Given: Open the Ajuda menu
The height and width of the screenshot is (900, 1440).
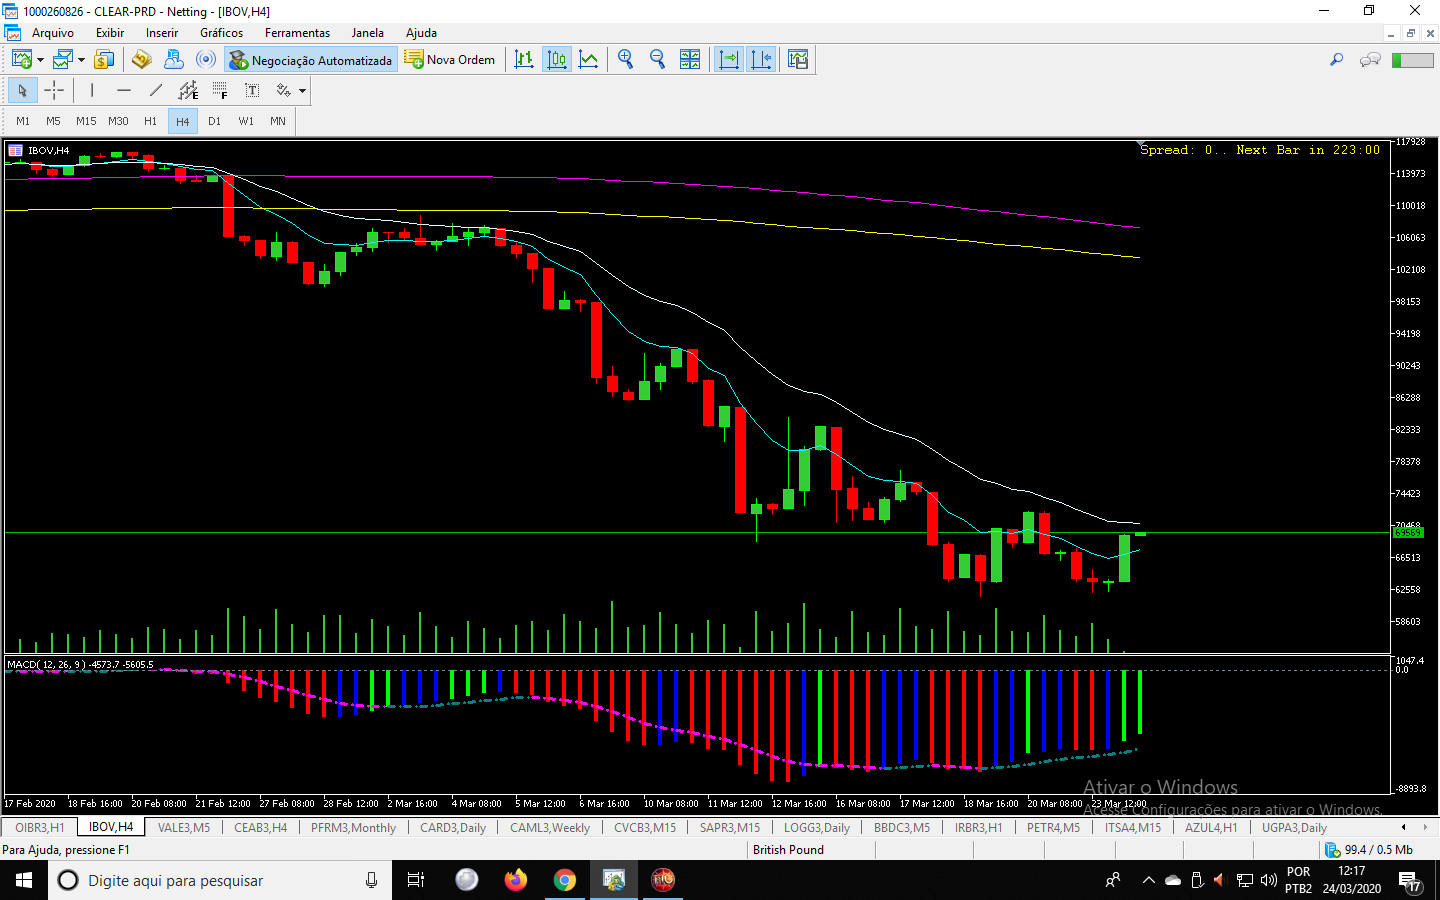Looking at the screenshot, I should click(x=421, y=33).
